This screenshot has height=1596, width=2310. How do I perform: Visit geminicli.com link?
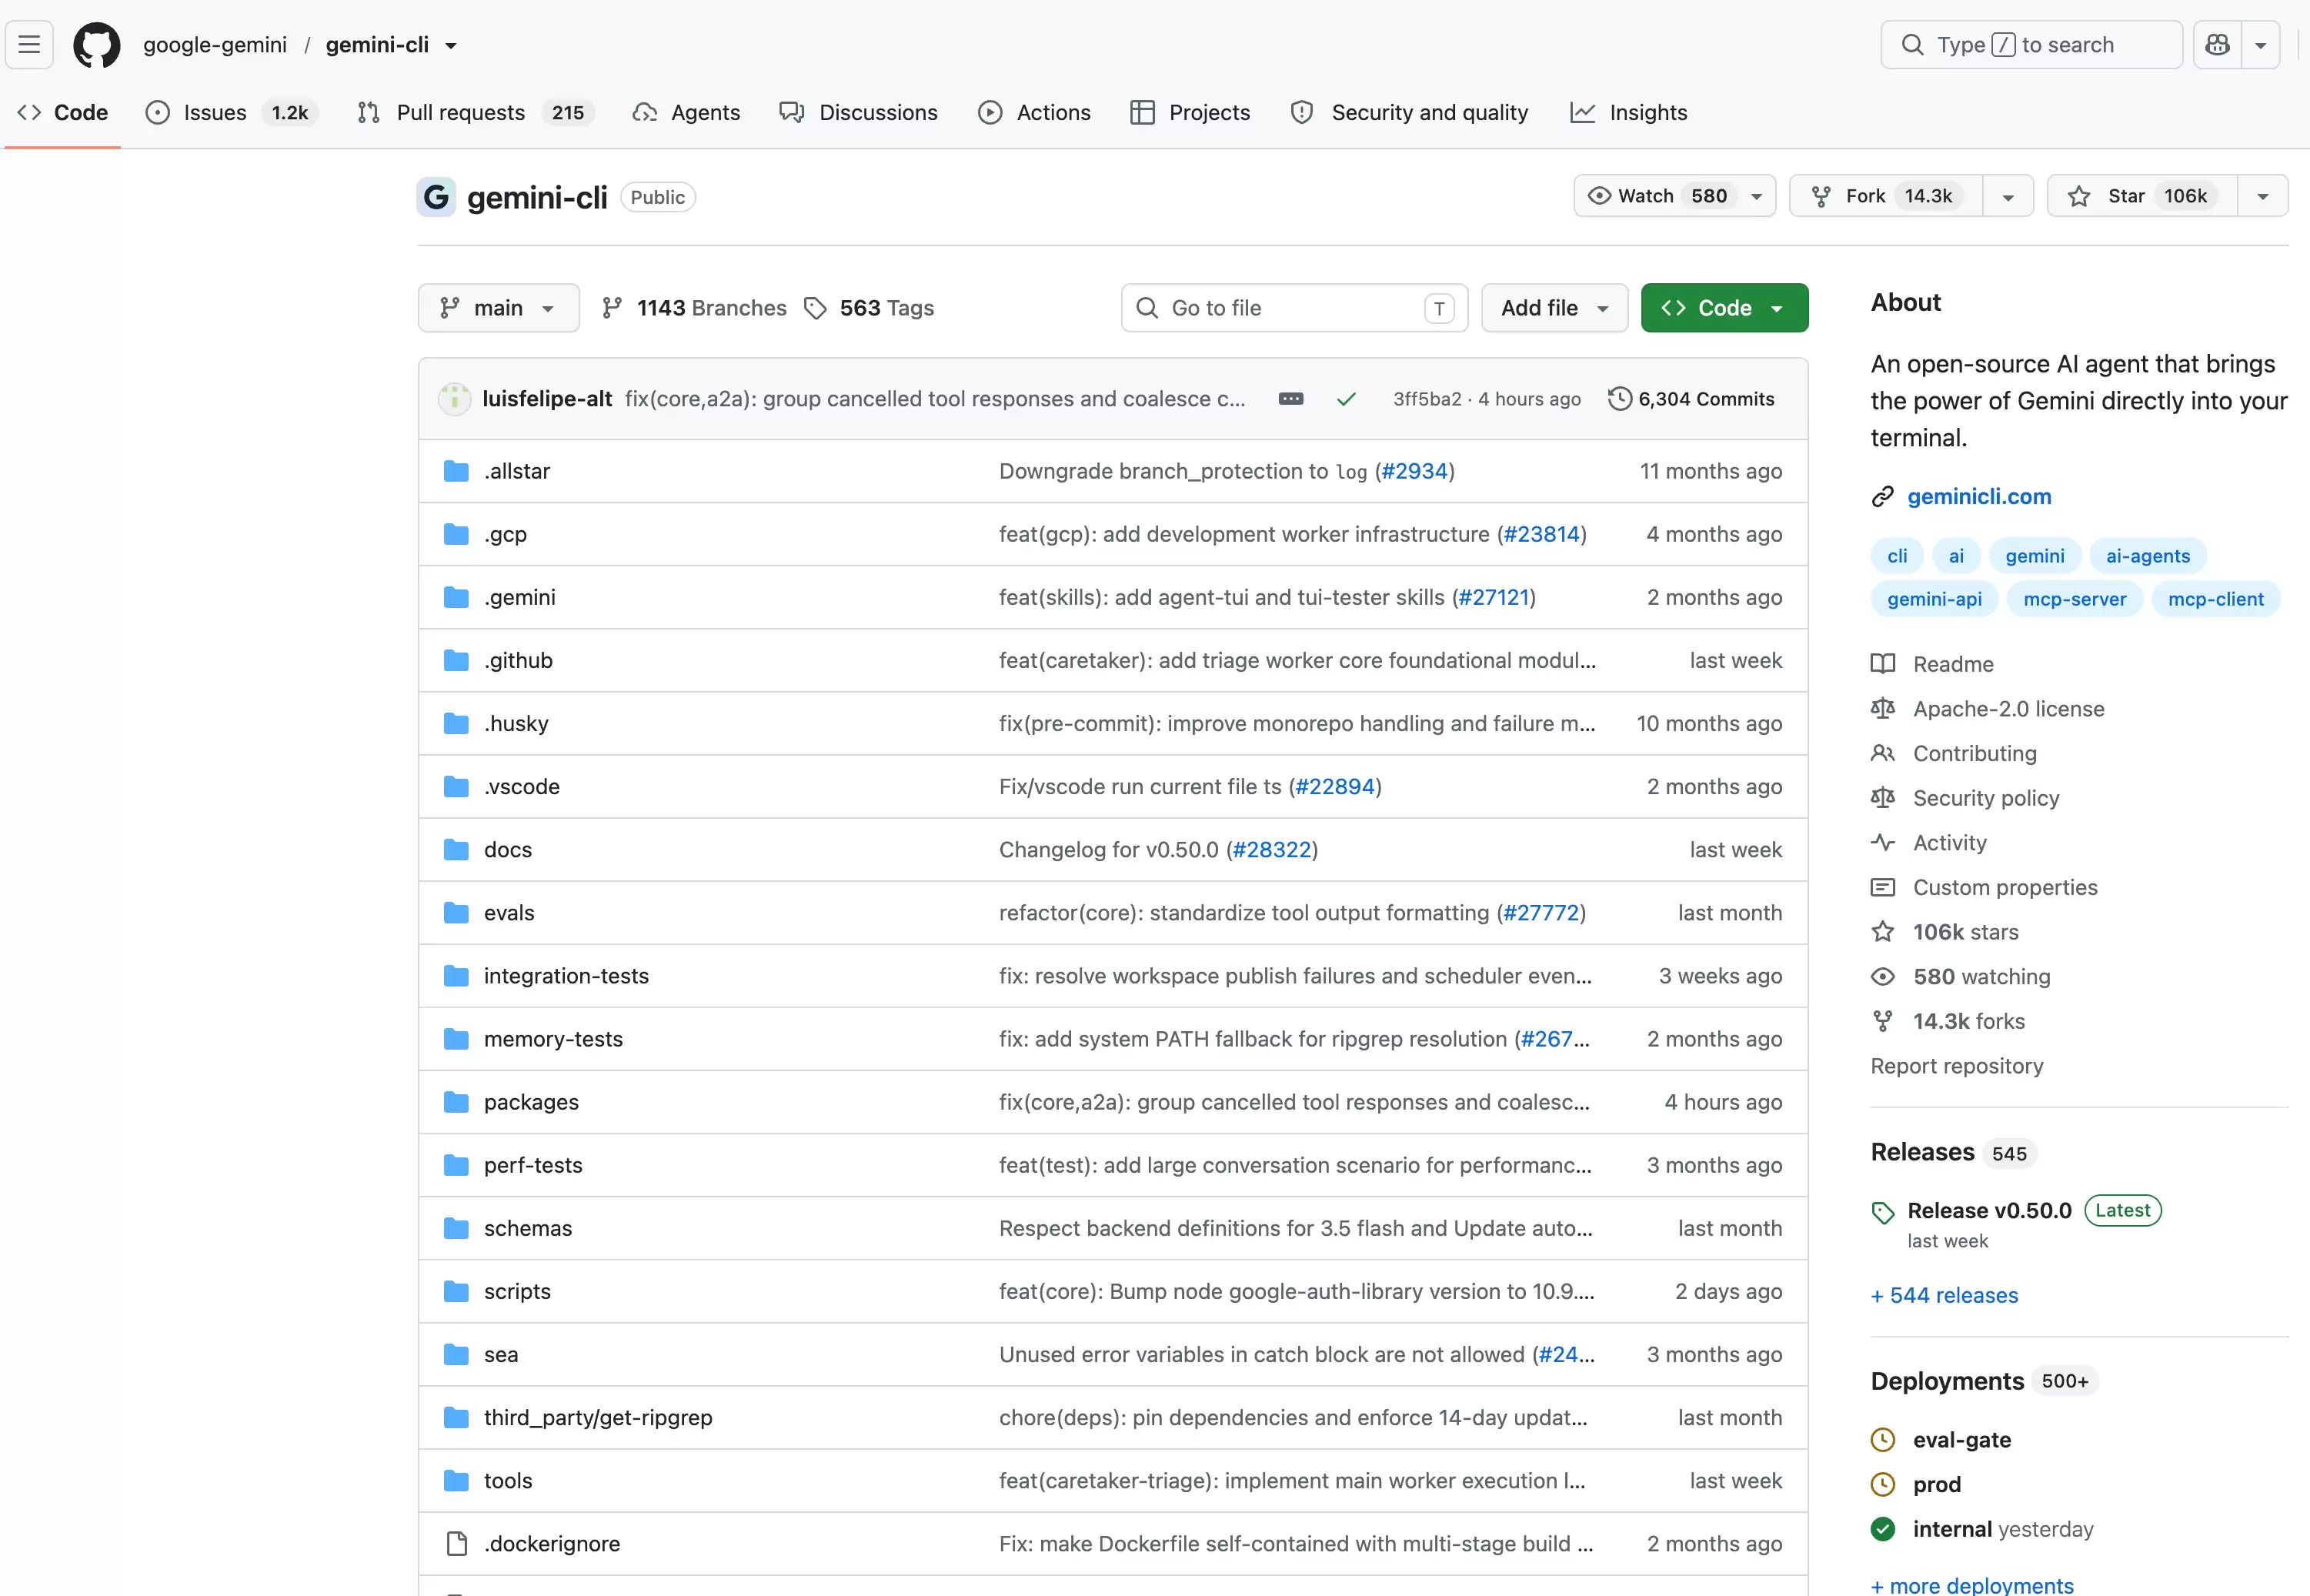(1979, 497)
